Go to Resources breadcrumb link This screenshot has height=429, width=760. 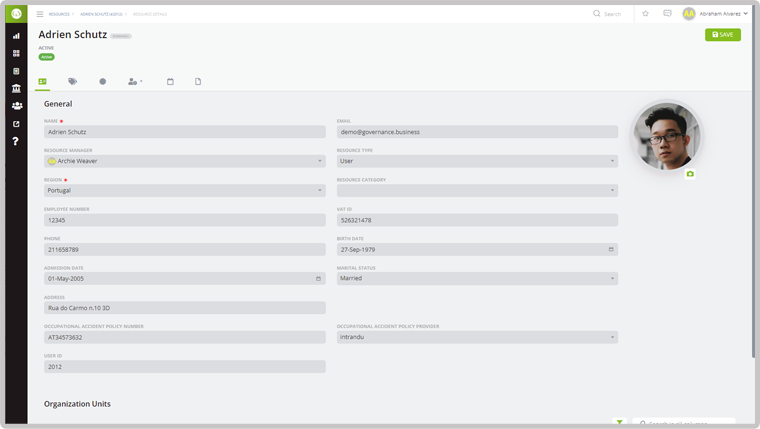59,14
